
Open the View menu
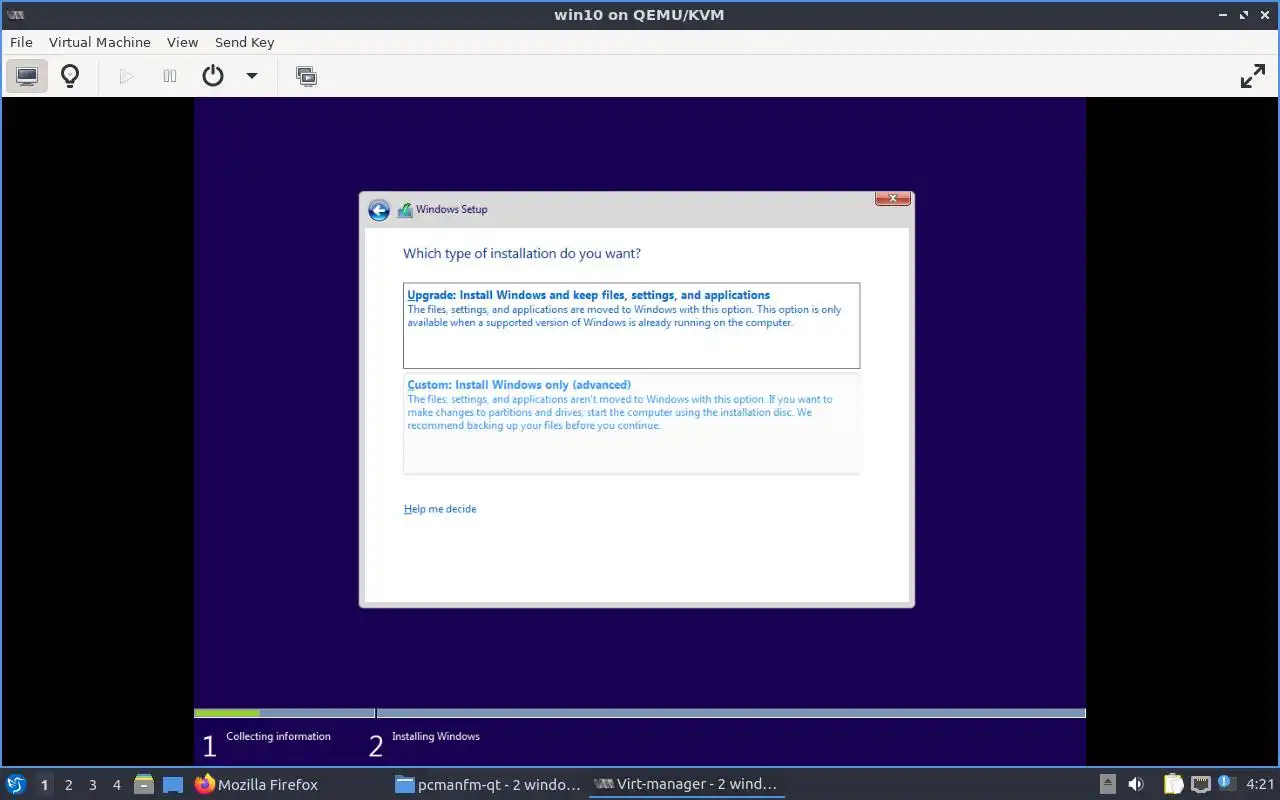pos(183,42)
